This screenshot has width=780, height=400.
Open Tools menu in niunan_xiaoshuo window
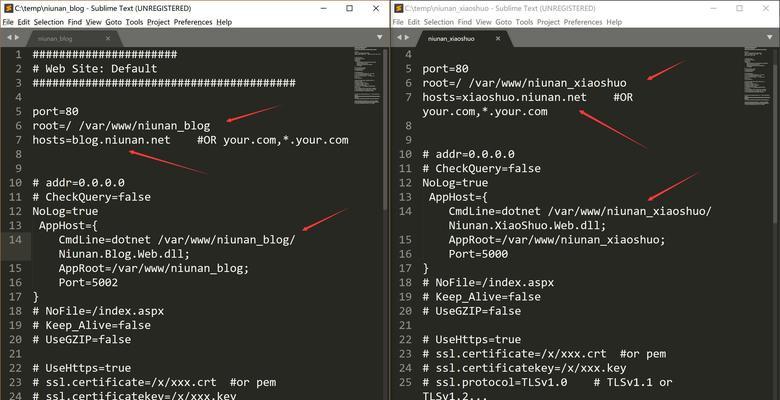pos(524,22)
